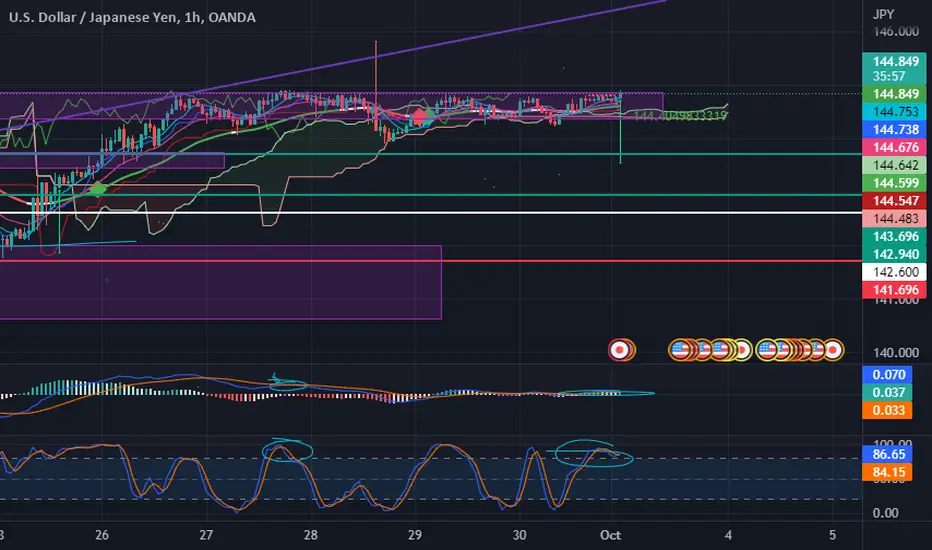Click the green 144.599 price label
Image resolution: width=932 pixels, height=550 pixels.
(894, 183)
